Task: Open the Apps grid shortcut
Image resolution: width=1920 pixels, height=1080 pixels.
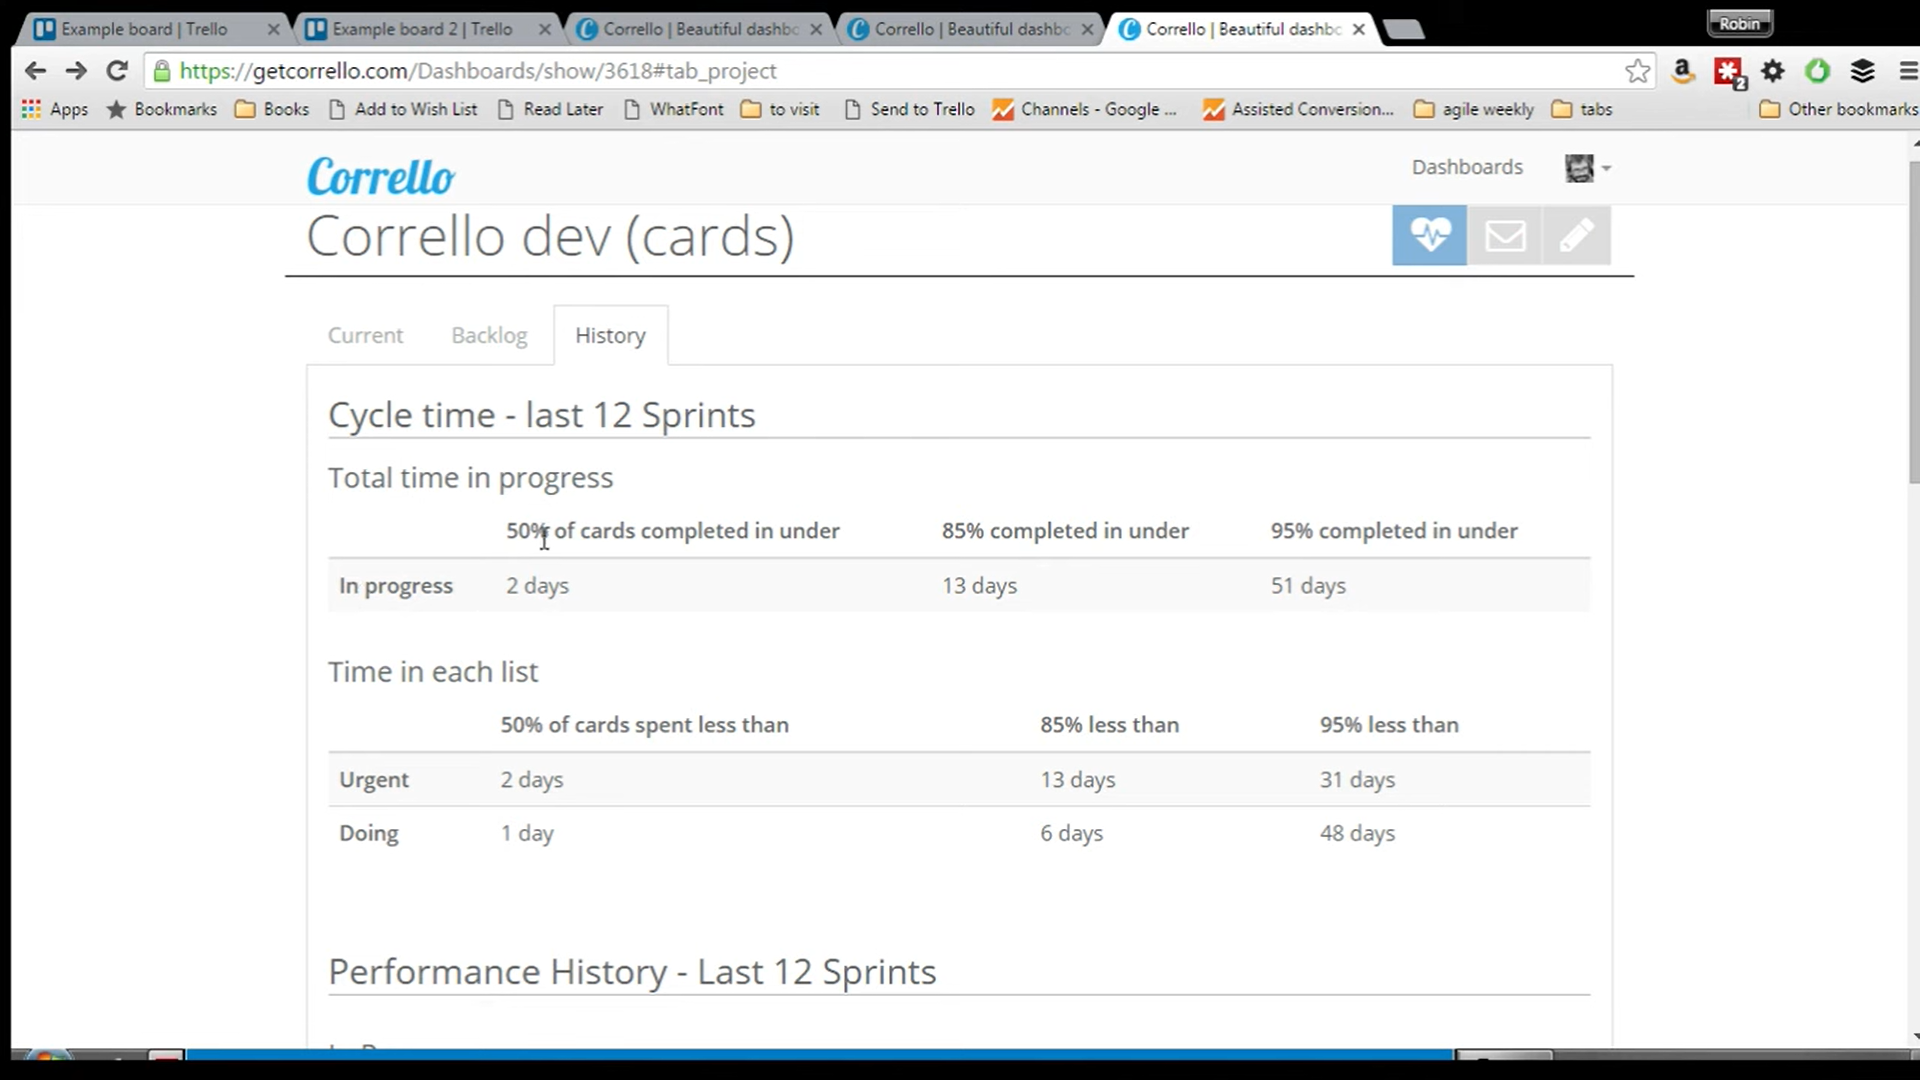Action: click(55, 109)
